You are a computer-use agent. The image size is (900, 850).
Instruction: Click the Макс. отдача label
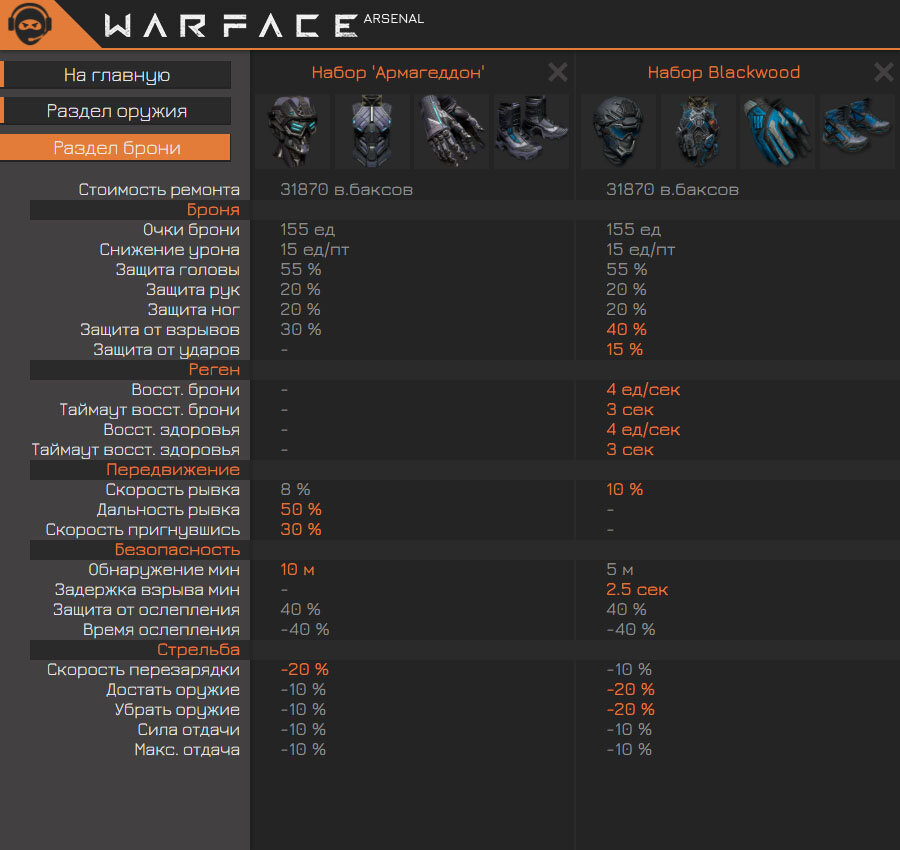[x=187, y=750]
